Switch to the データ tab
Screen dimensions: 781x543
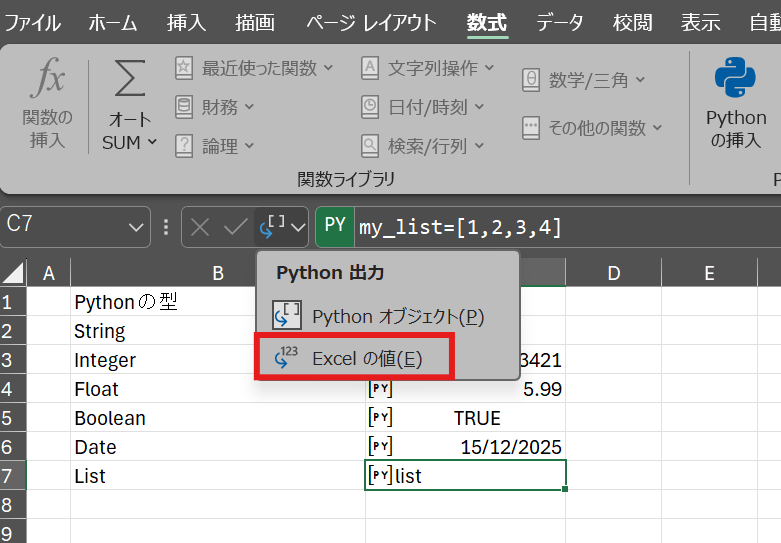tap(559, 23)
